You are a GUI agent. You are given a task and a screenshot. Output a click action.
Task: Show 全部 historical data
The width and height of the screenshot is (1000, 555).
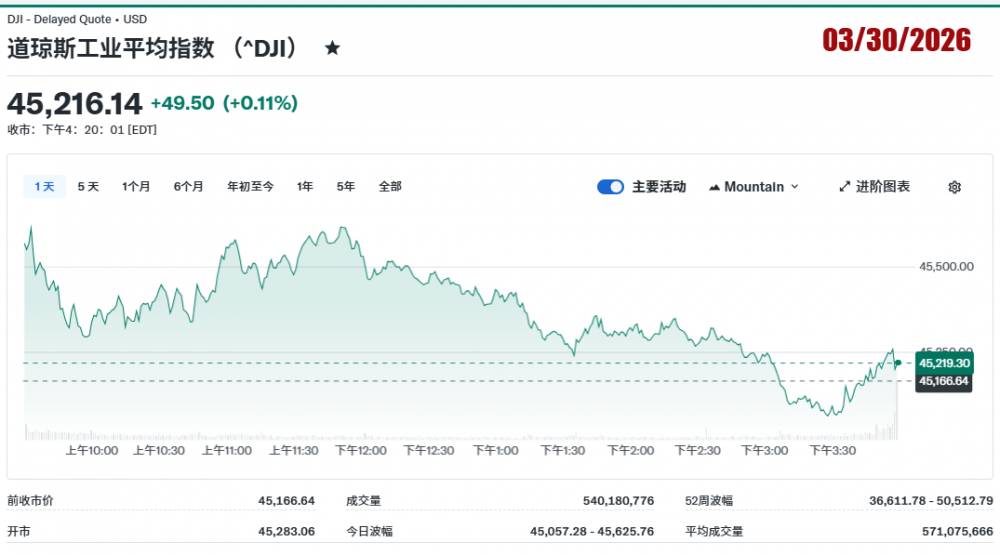point(390,187)
